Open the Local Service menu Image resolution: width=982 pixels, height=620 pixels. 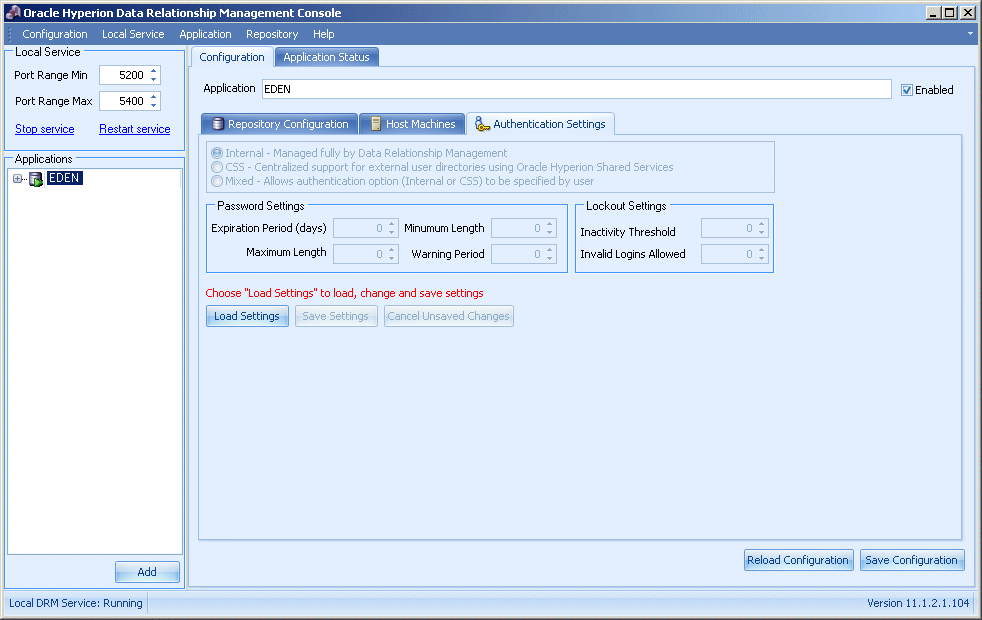[133, 34]
